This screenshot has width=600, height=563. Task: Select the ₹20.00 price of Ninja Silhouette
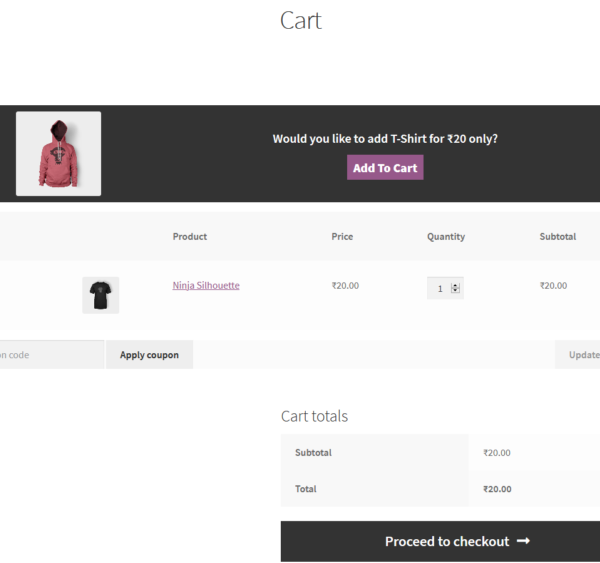[345, 286]
